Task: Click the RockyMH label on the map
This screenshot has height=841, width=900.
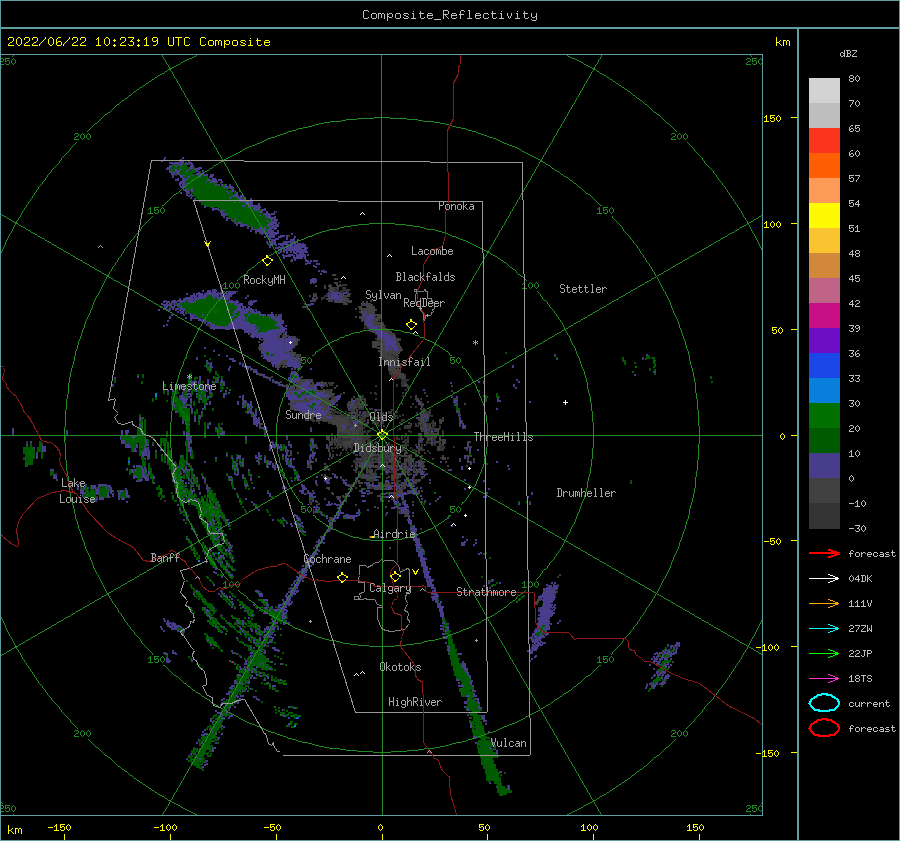Action: [264, 280]
